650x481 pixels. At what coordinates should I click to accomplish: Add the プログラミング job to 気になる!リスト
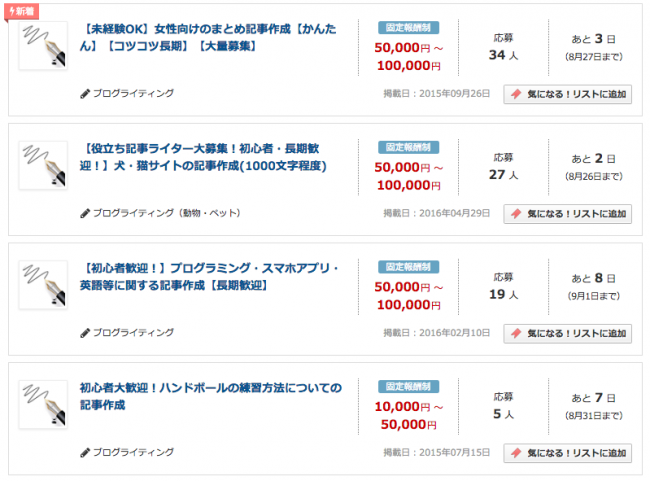pos(567,333)
